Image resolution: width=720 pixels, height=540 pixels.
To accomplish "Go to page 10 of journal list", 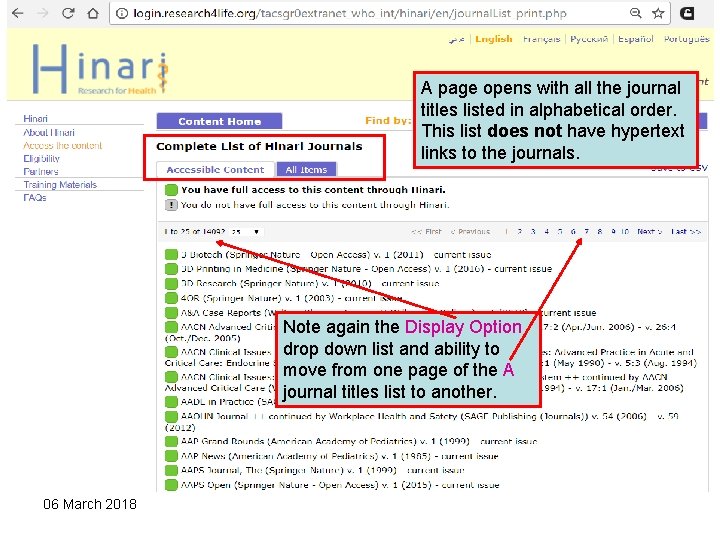I will [x=625, y=231].
